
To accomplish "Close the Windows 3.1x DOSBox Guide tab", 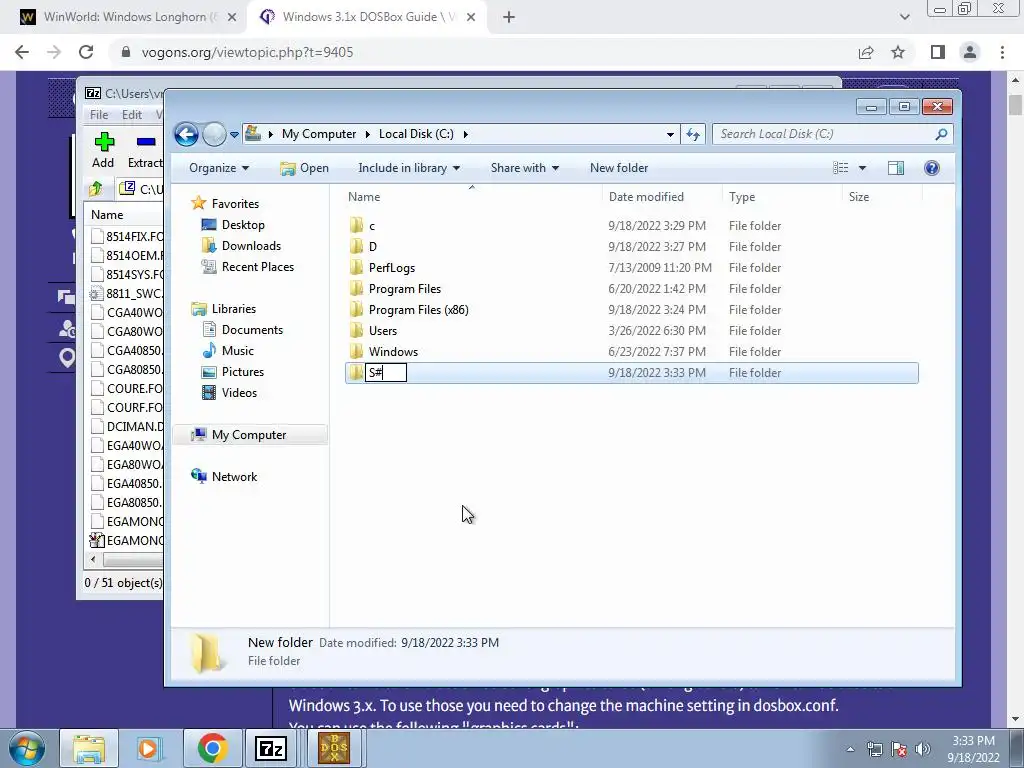I will pos(470,17).
